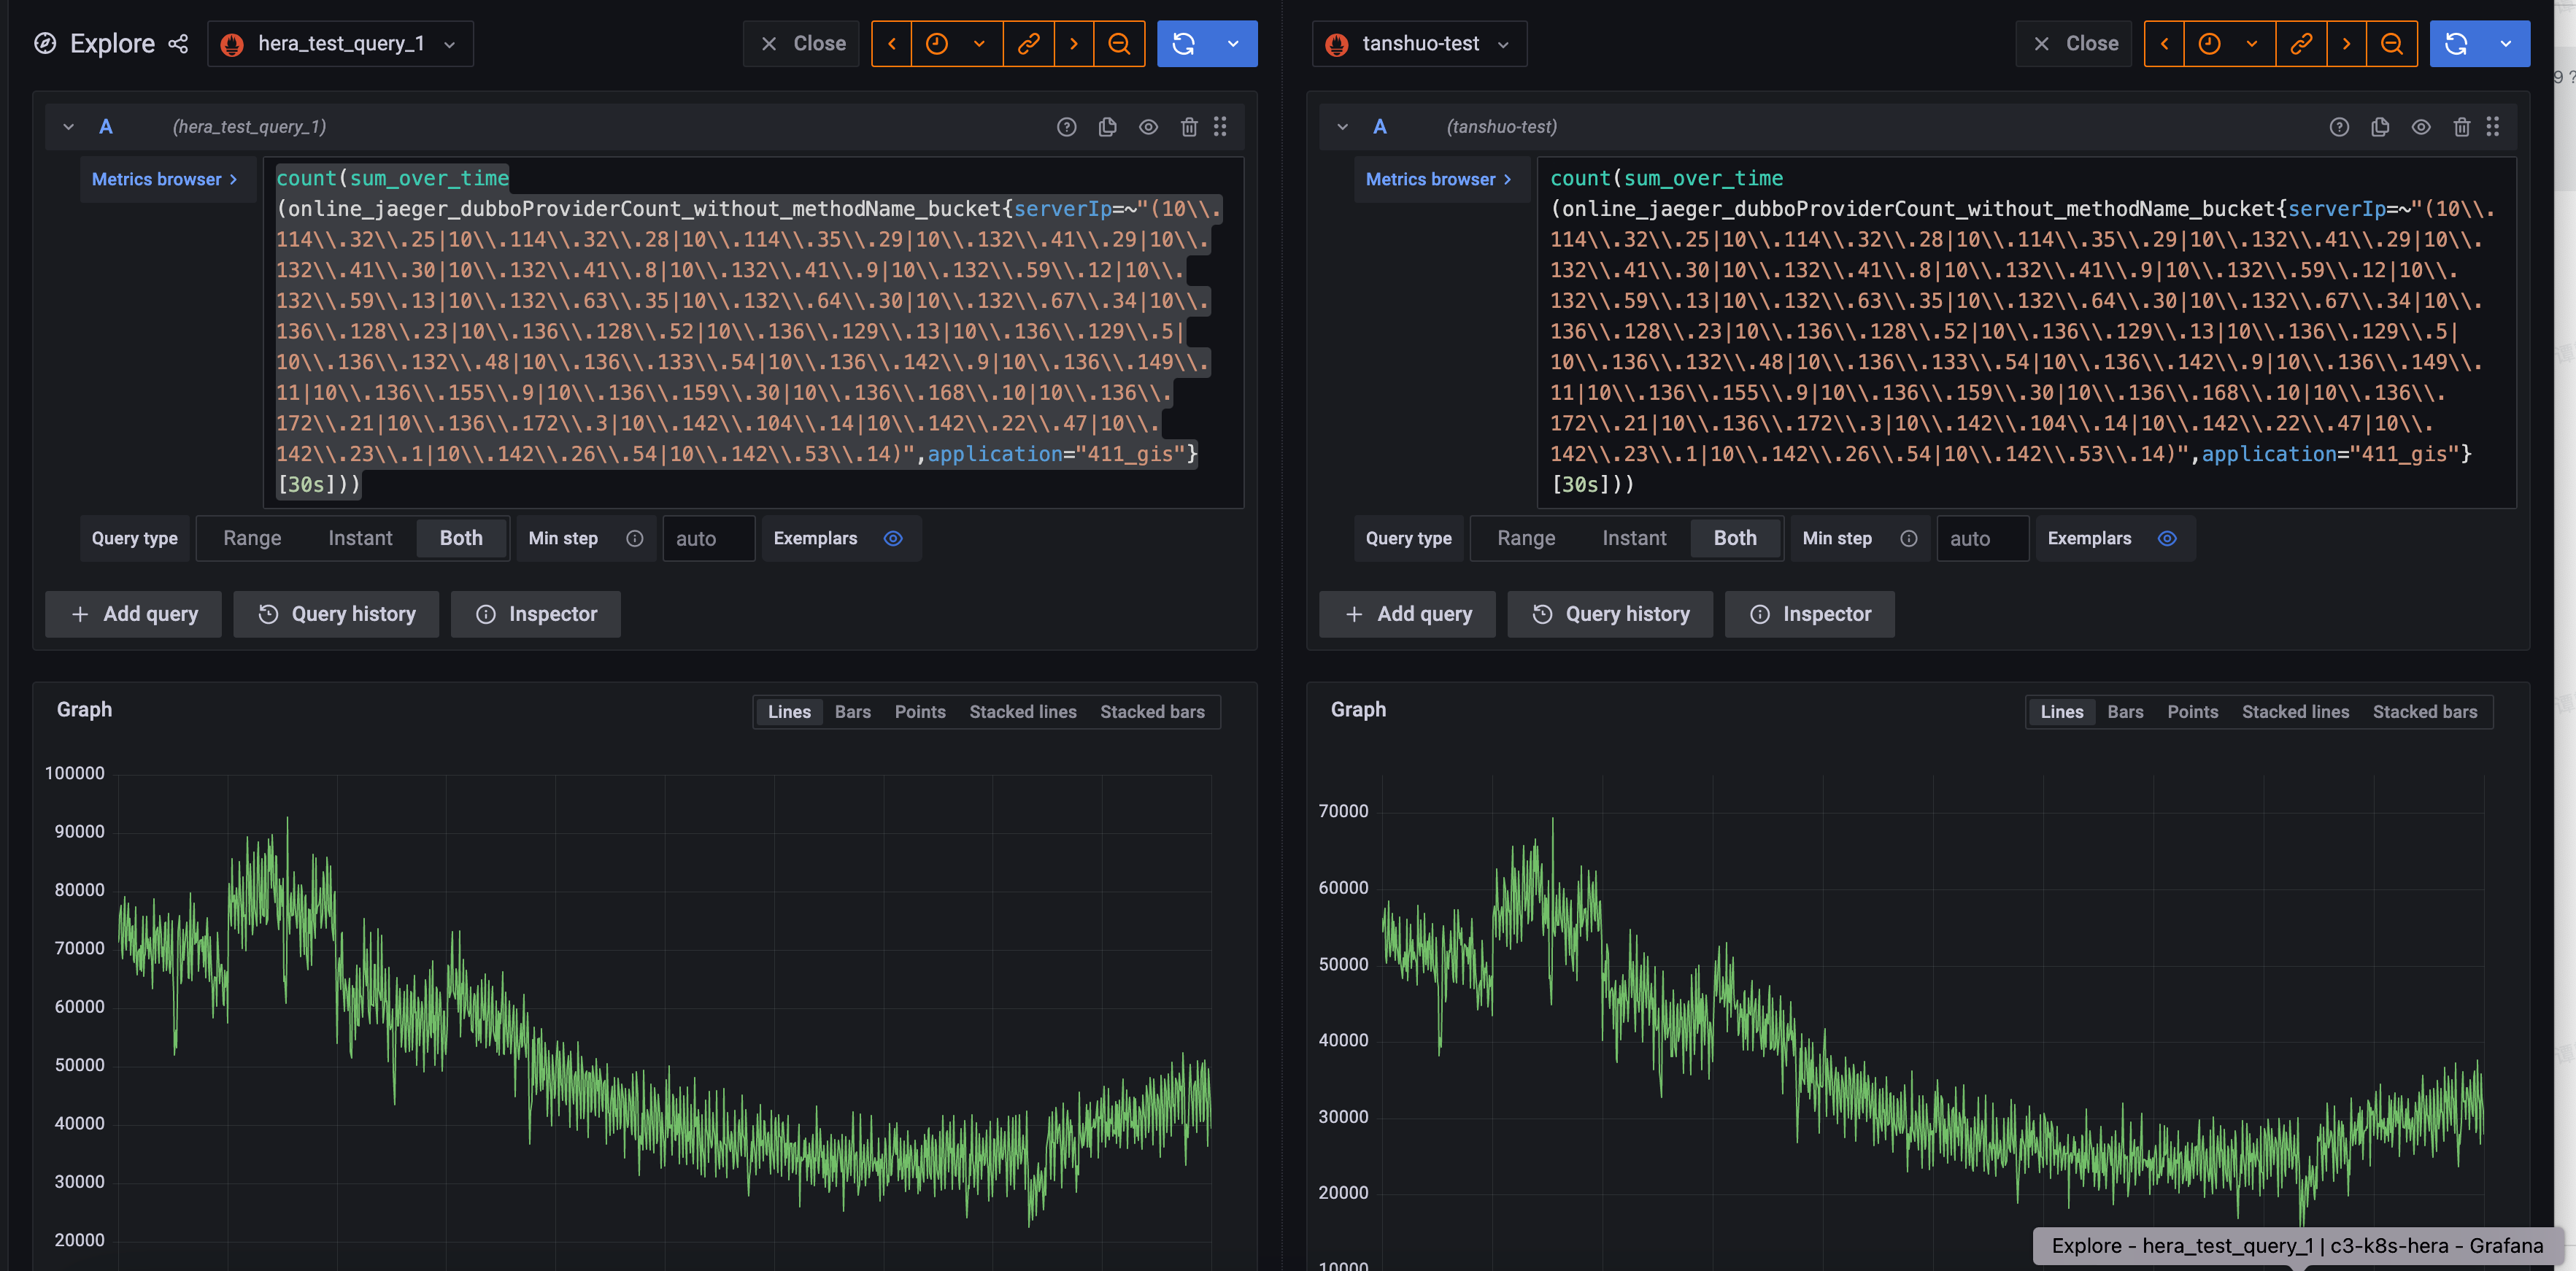Image resolution: width=2576 pixels, height=1271 pixels.
Task: Set right query type to Instant
Action: [1634, 538]
